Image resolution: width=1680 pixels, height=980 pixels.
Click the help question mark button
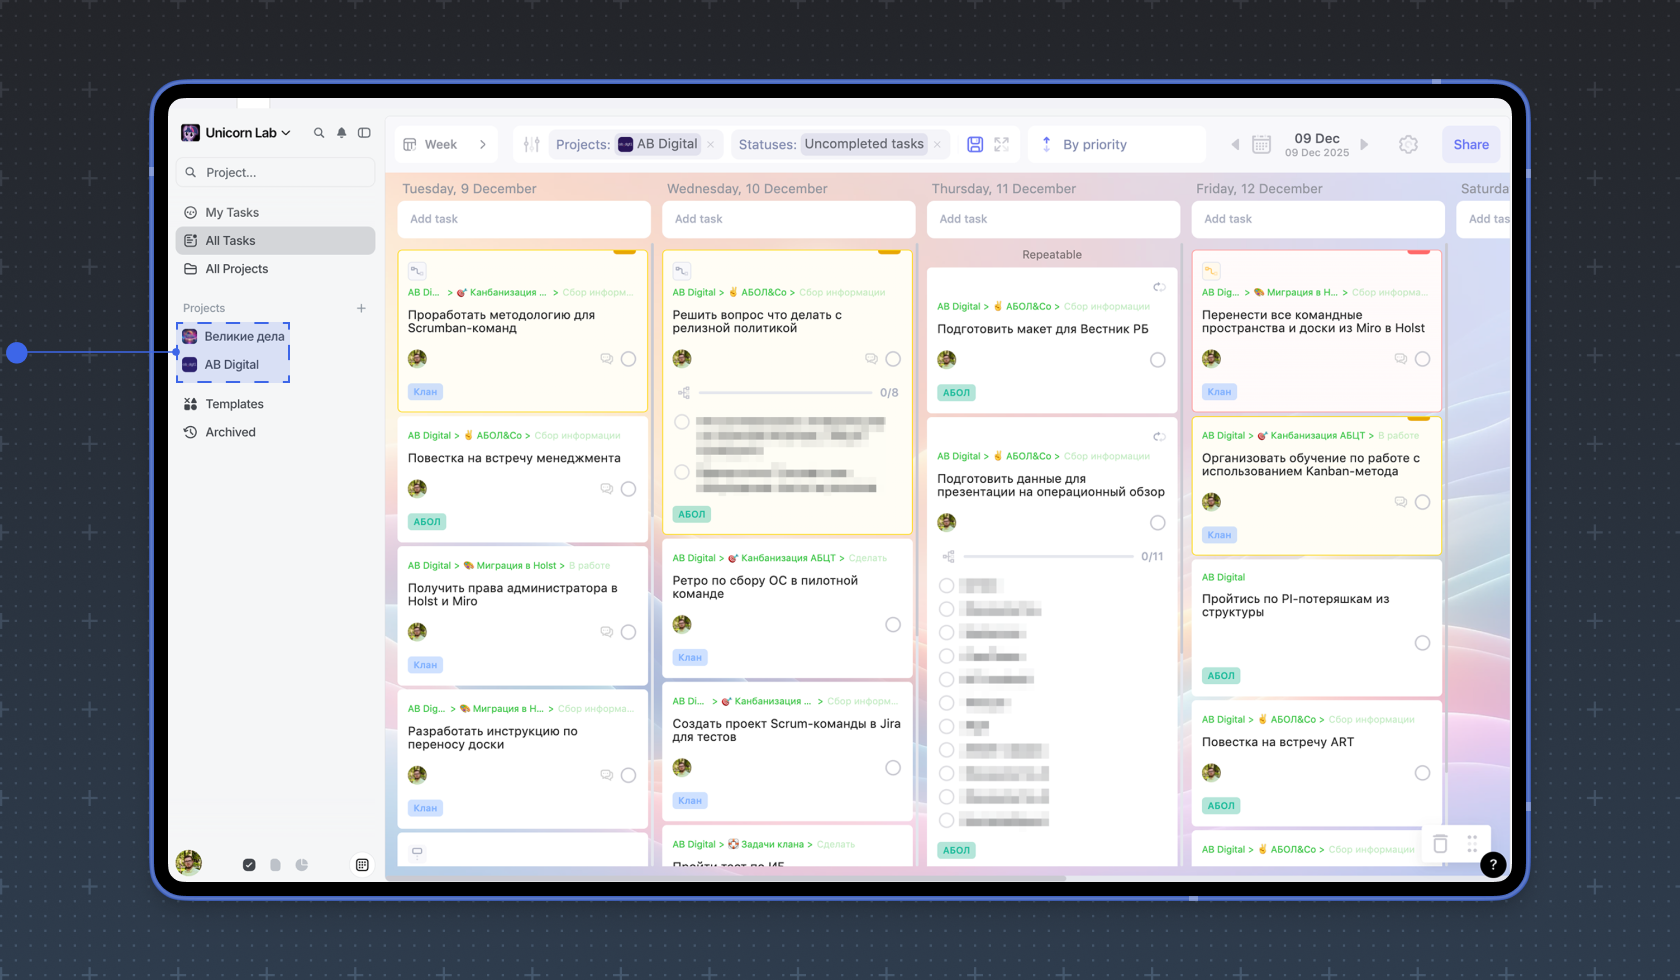tap(1492, 865)
